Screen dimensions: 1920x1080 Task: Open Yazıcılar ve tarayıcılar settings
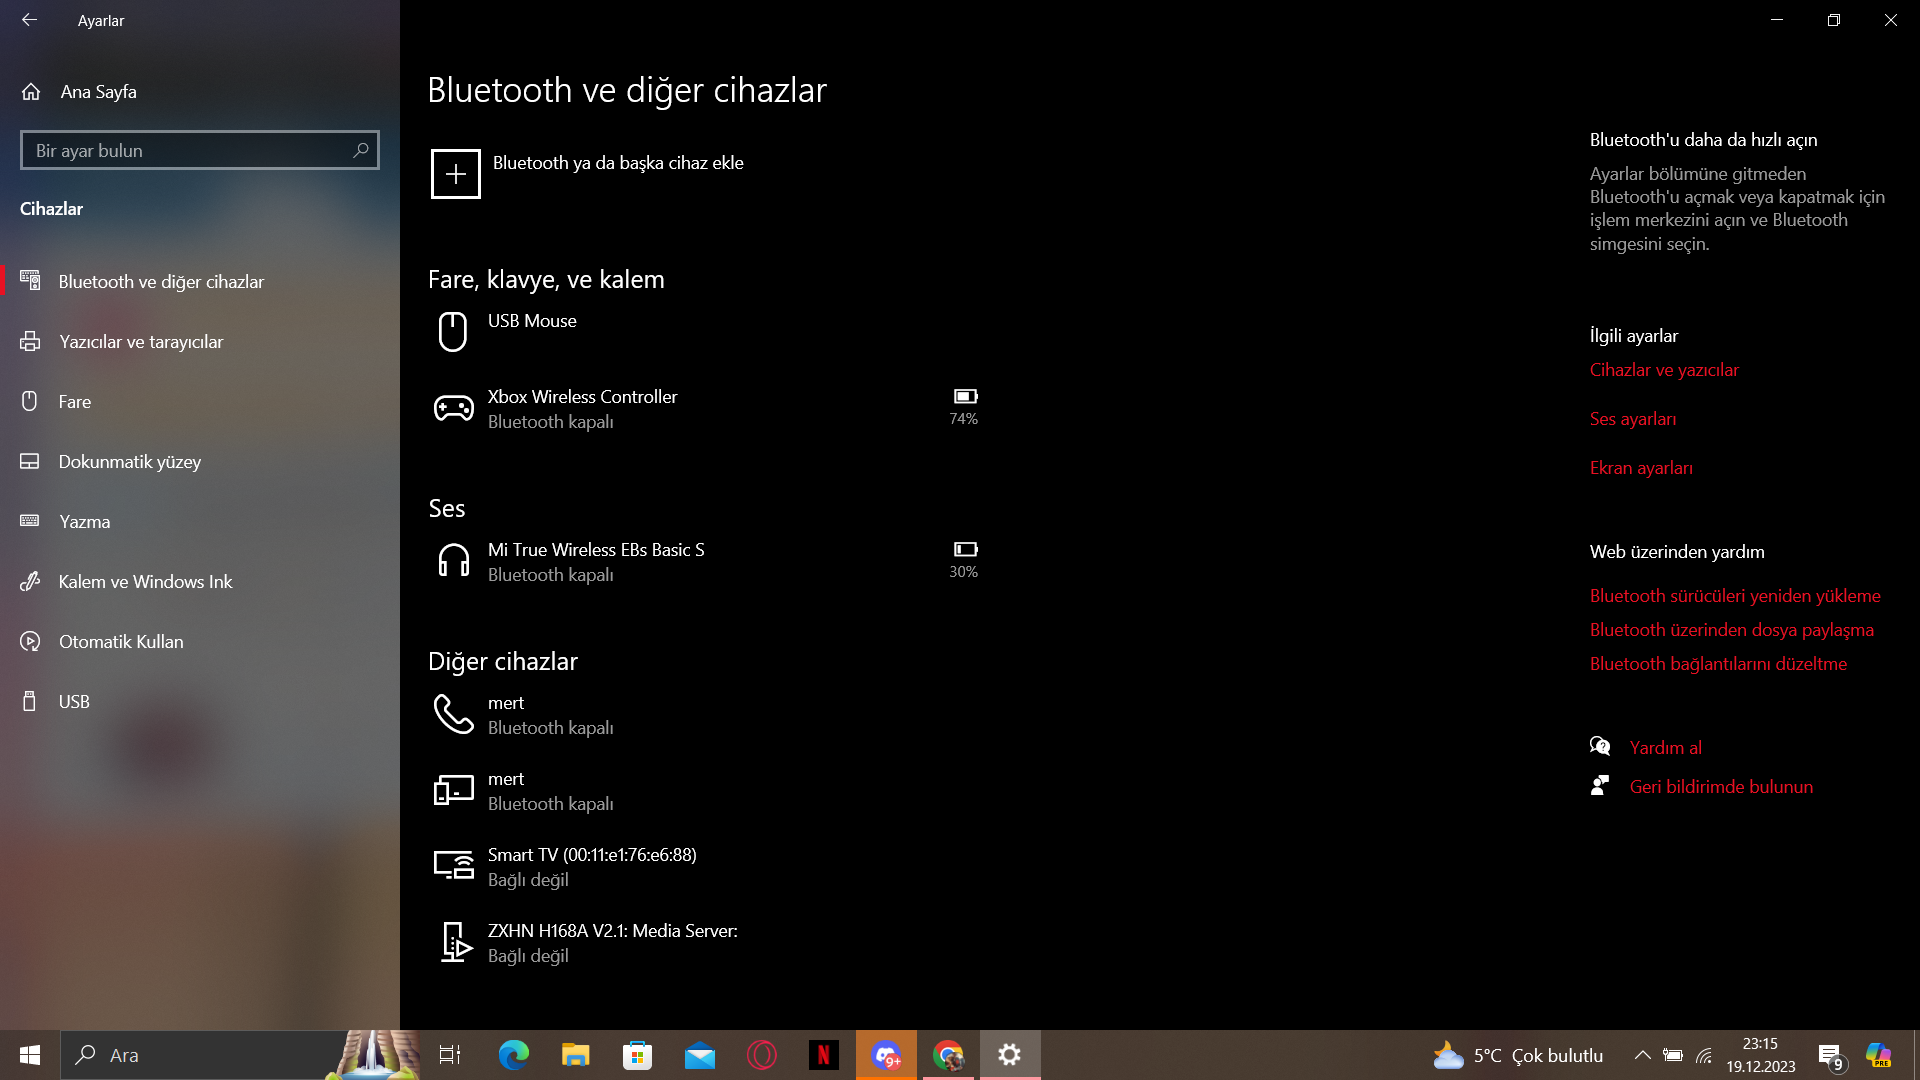tap(140, 342)
